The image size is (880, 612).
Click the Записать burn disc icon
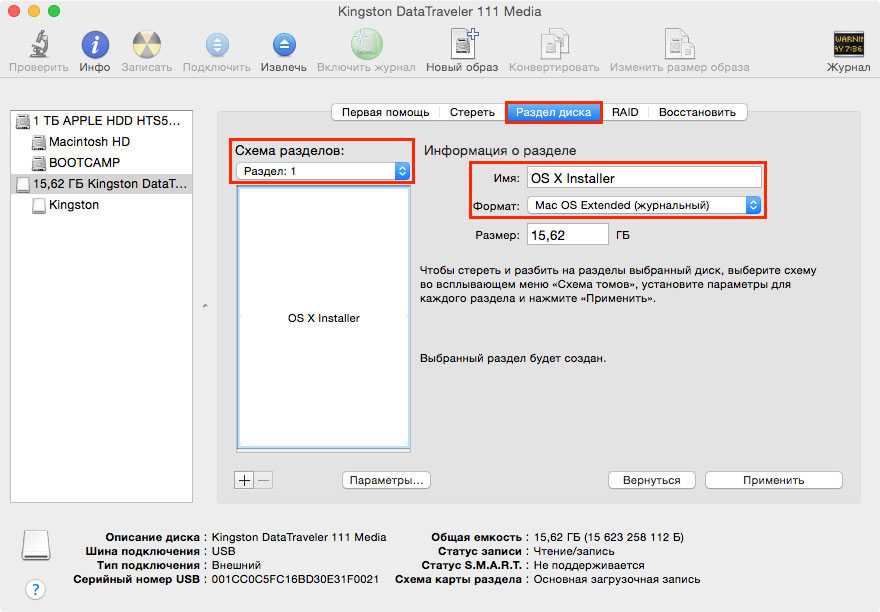click(x=146, y=44)
